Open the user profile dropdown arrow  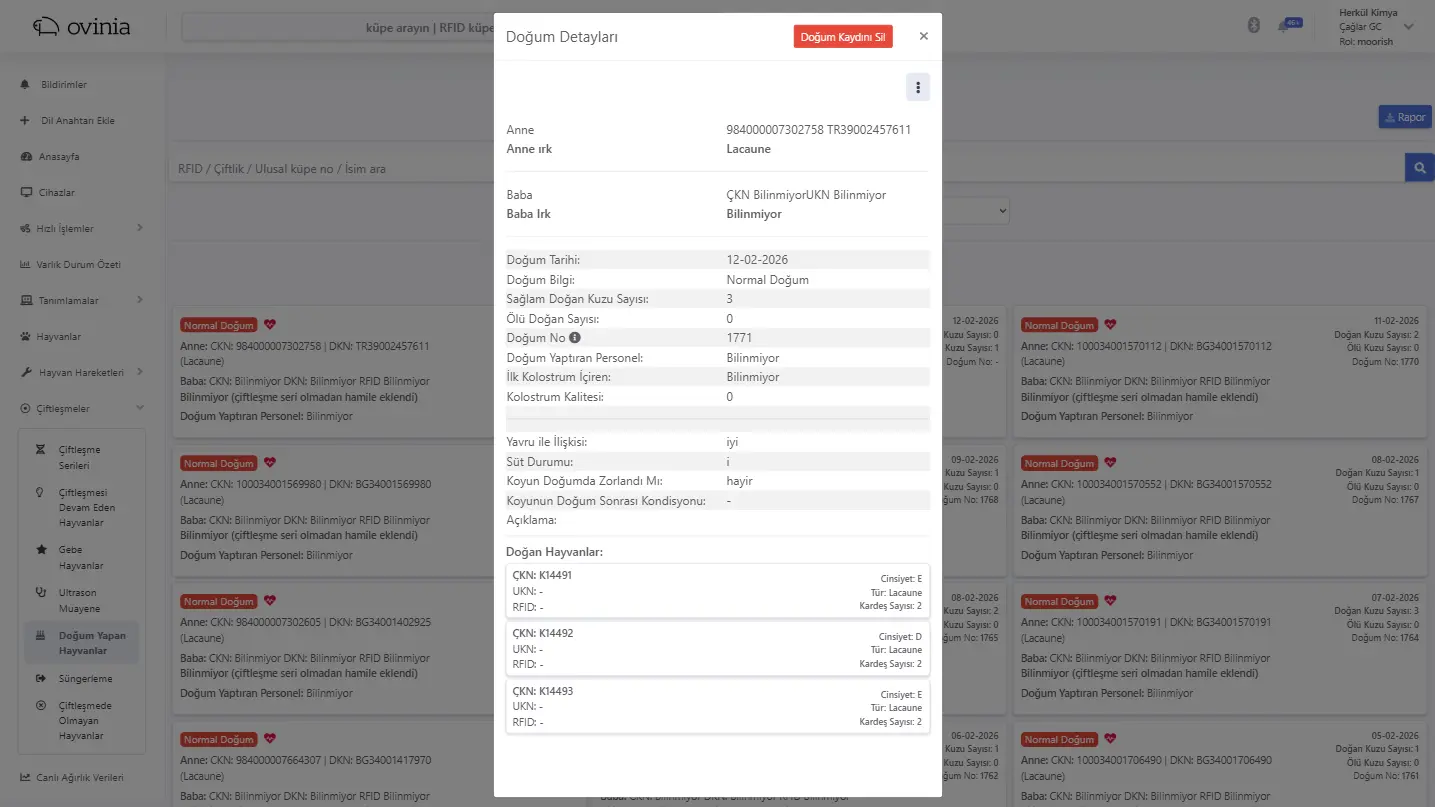point(1409,27)
